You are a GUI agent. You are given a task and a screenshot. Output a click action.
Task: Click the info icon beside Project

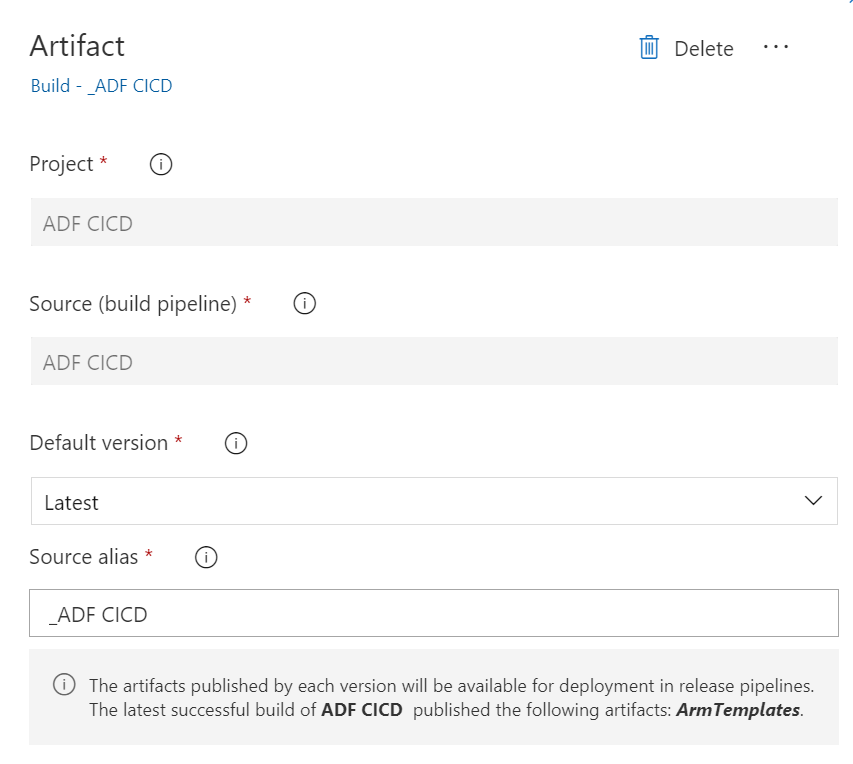[x=160, y=165]
